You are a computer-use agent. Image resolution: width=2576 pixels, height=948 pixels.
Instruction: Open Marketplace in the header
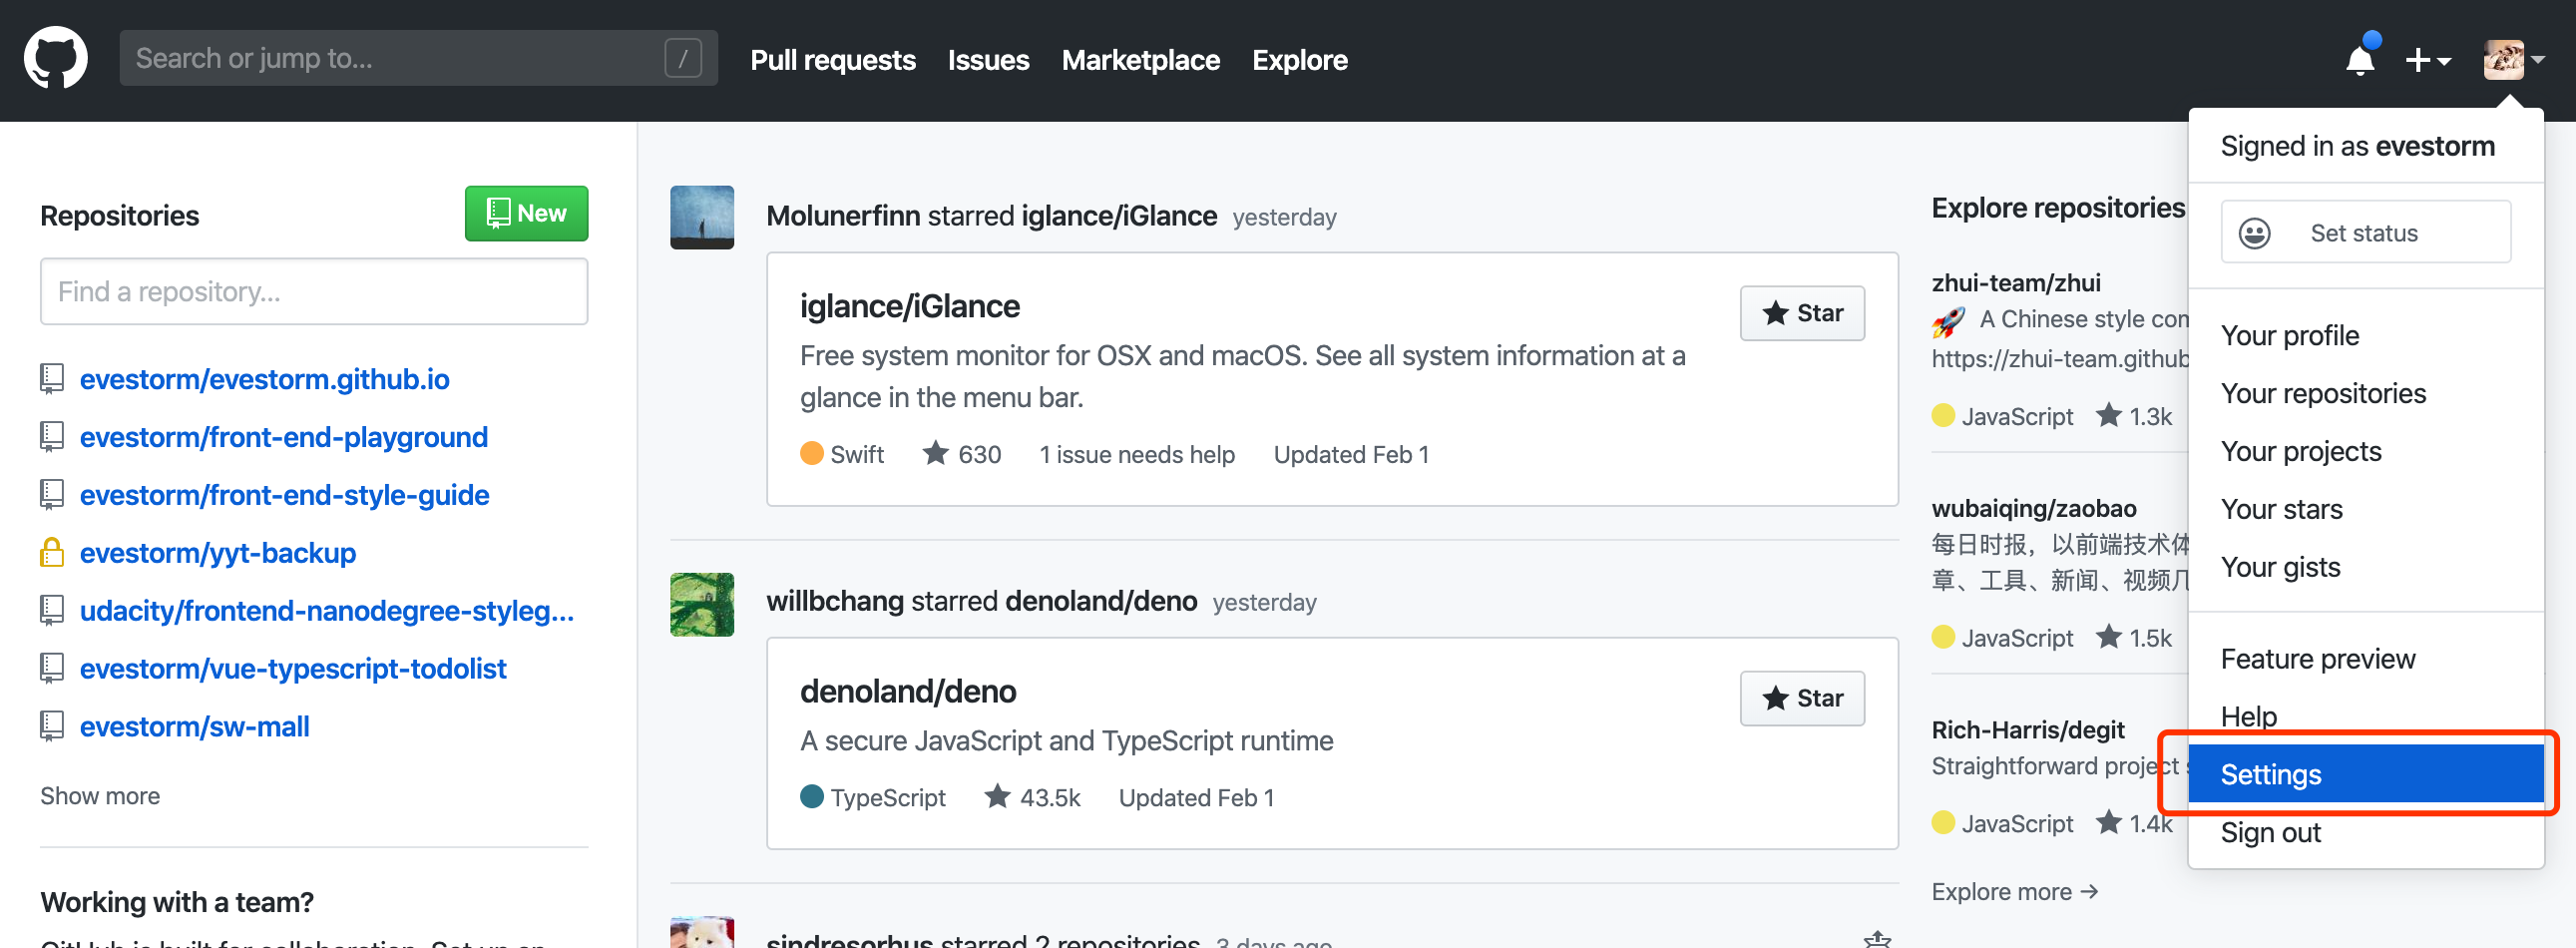pos(1140,60)
